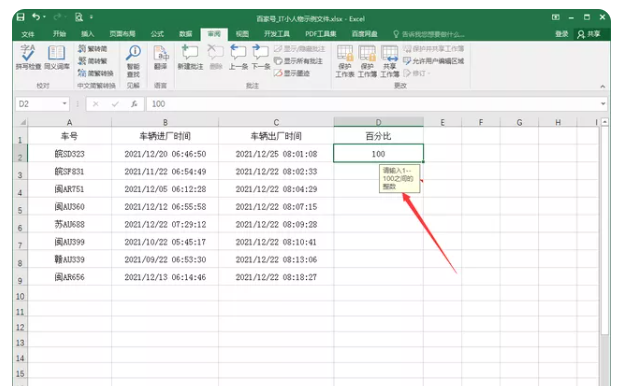Image resolution: width=623 pixels, height=386 pixels.
Task: Switch to the Insert (插入) tab
Action: click(x=87, y=34)
